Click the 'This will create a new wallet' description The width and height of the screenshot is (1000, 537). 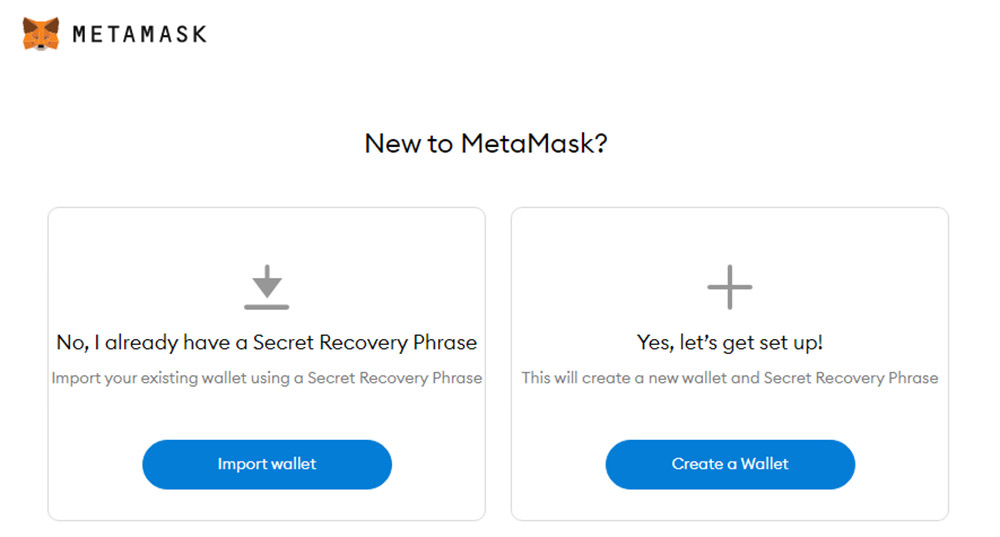pos(730,378)
